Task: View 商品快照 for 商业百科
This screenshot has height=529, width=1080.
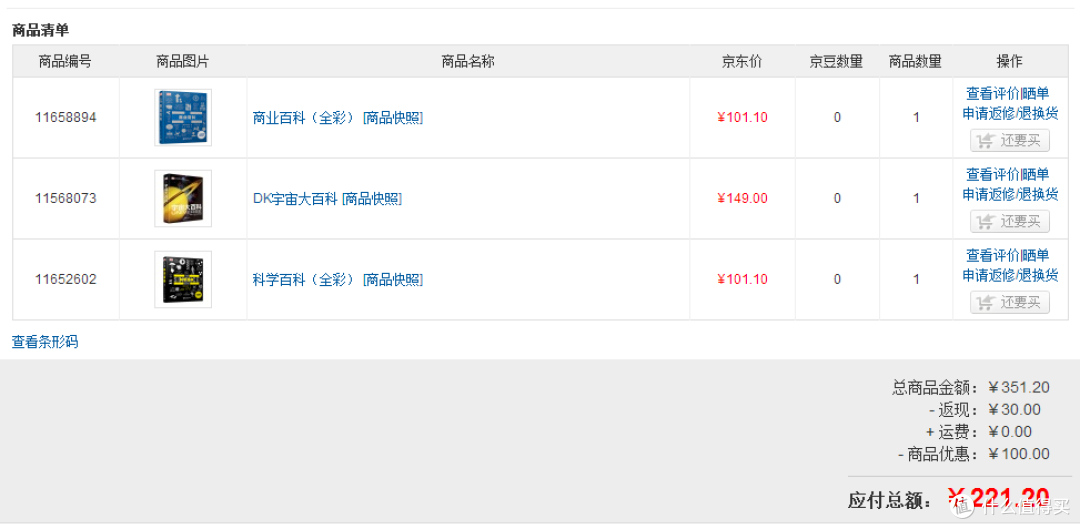Action: [393, 118]
